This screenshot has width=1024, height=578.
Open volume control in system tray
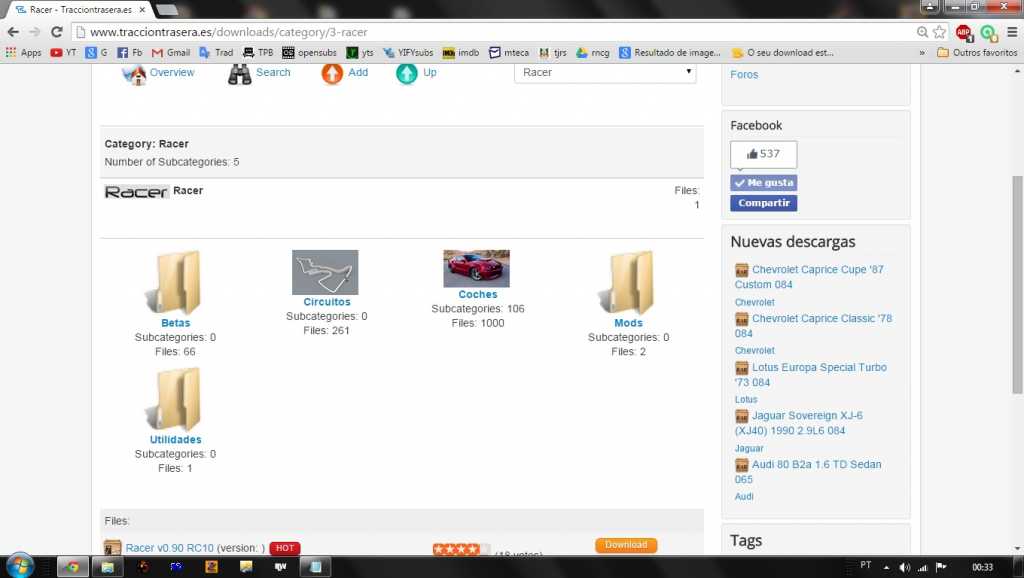[904, 567]
